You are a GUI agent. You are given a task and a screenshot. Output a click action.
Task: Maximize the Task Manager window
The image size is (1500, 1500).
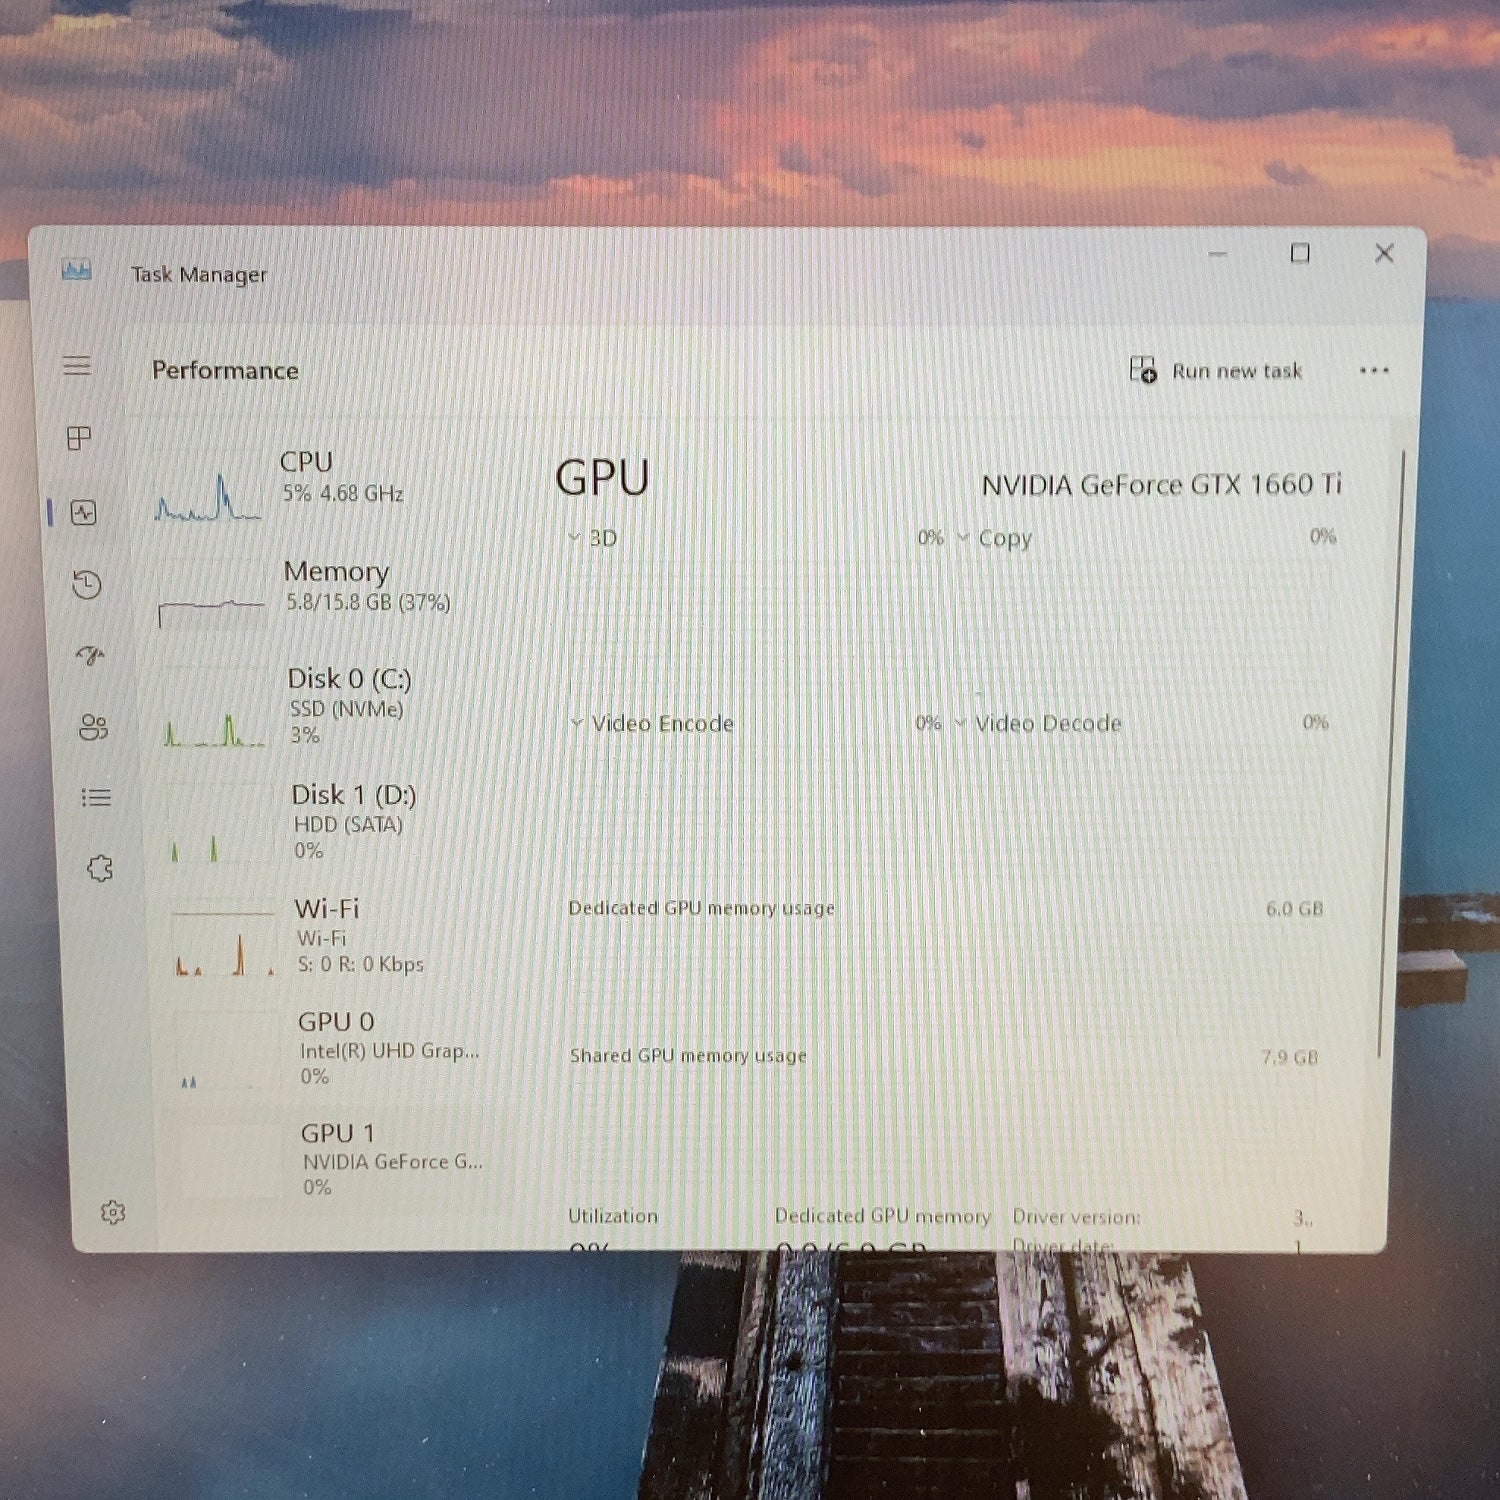tap(1300, 253)
